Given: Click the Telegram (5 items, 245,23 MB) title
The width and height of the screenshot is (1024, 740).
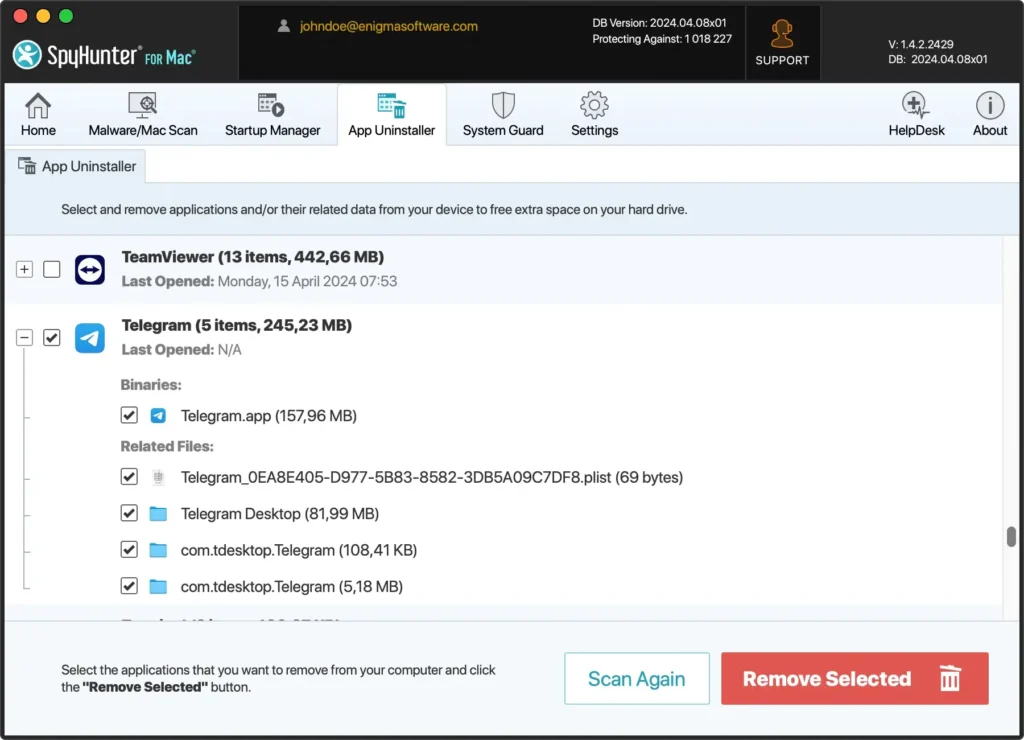Looking at the screenshot, I should pyautogui.click(x=236, y=325).
